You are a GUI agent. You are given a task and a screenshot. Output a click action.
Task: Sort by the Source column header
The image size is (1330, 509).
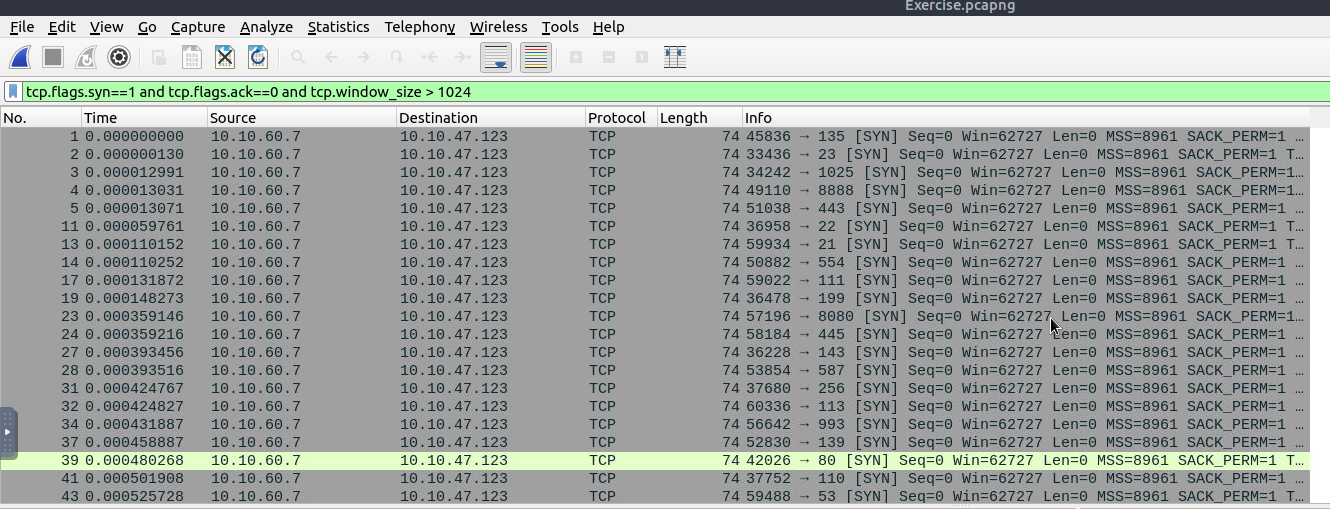click(x=301, y=118)
